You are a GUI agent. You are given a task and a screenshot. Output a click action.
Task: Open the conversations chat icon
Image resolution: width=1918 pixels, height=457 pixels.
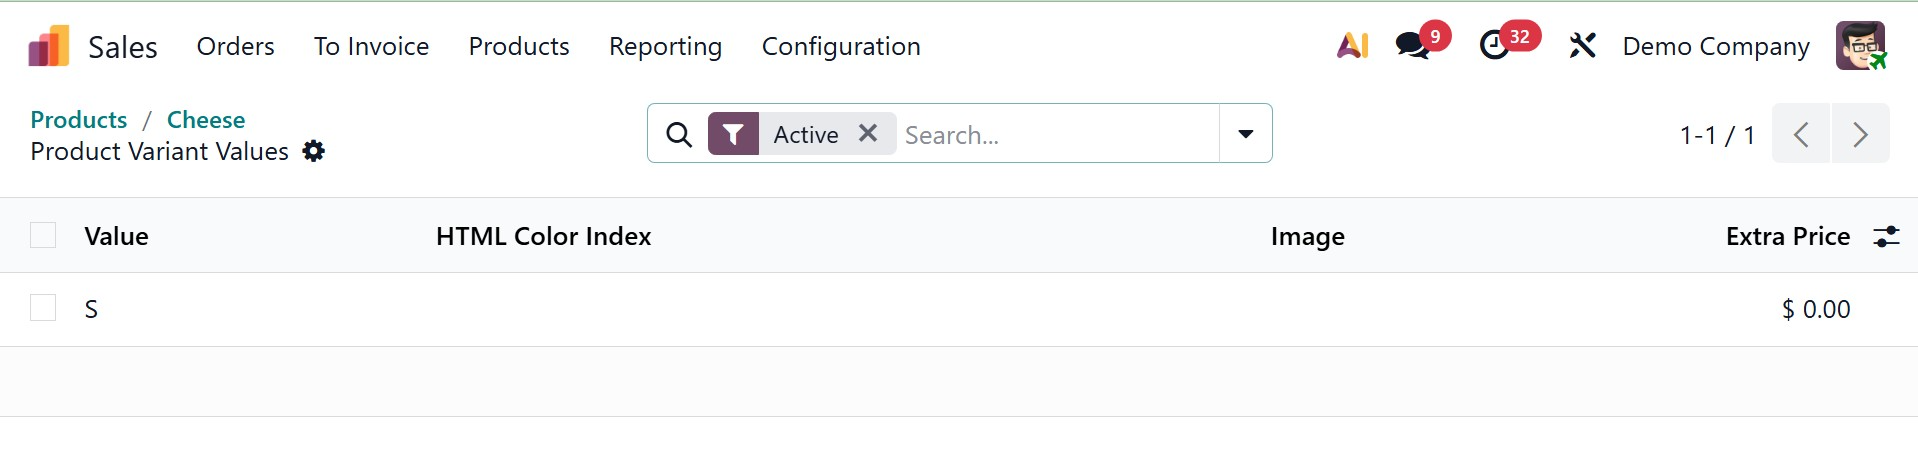(1412, 46)
